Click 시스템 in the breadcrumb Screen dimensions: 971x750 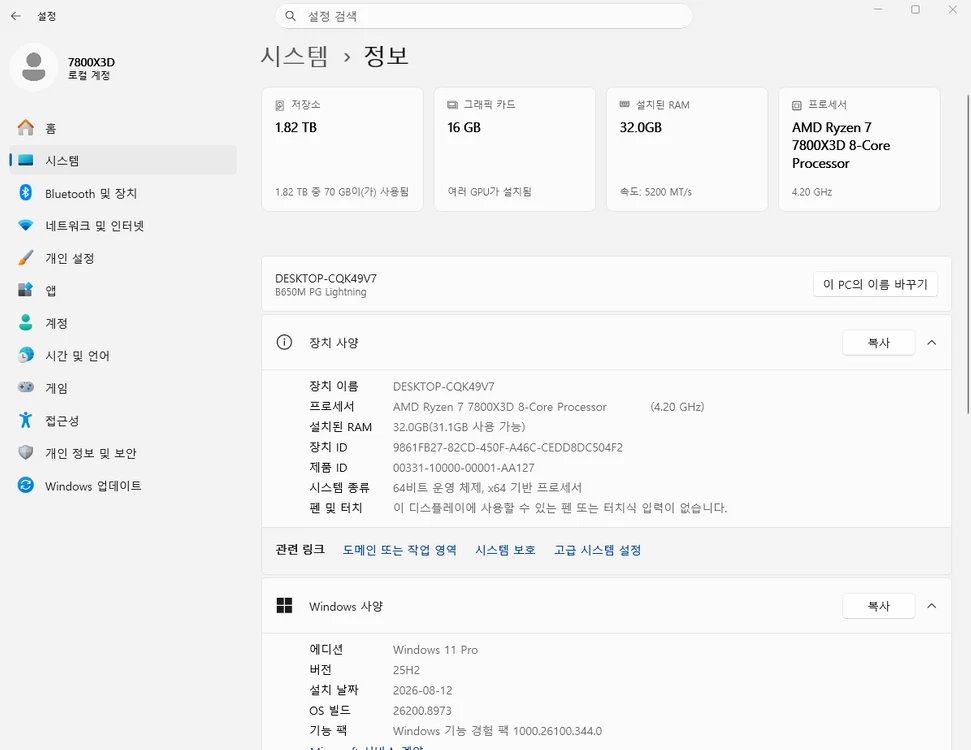tap(294, 56)
